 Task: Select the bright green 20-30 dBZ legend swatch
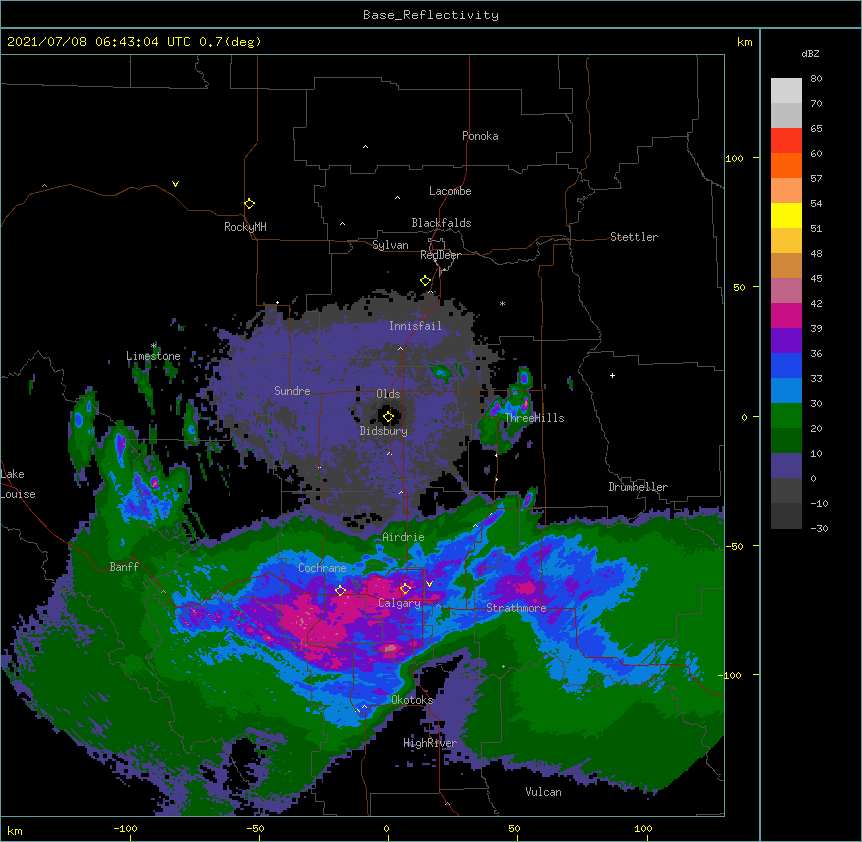tap(786, 416)
